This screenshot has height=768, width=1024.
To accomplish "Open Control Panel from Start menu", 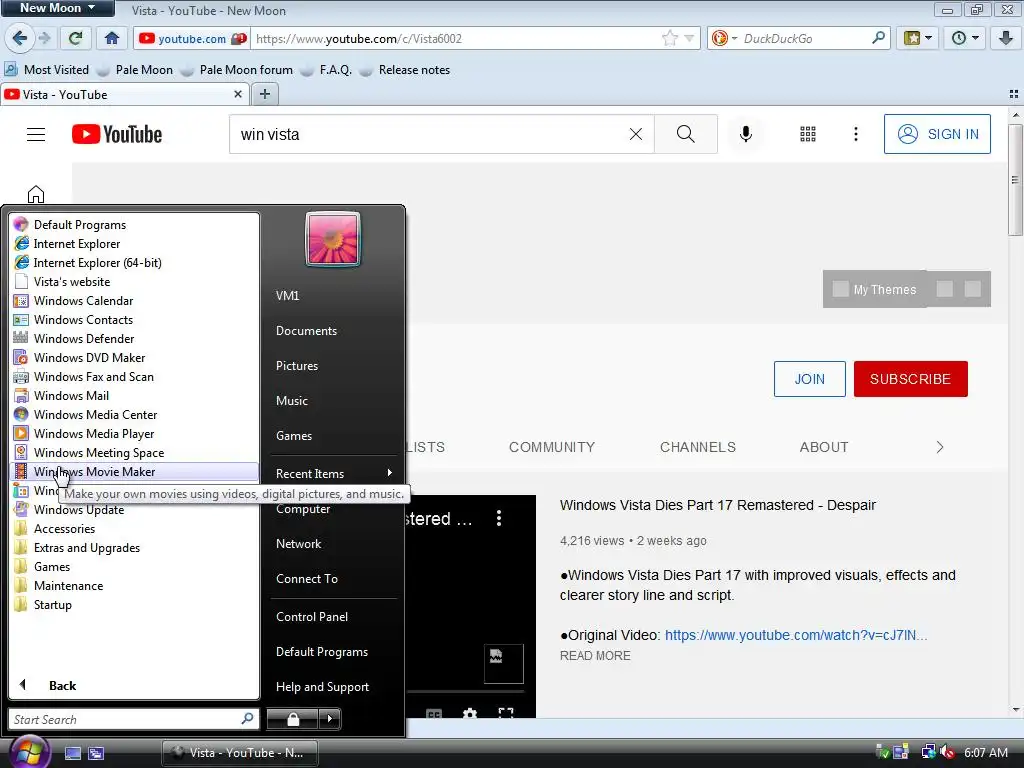I will pyautogui.click(x=334, y=616).
